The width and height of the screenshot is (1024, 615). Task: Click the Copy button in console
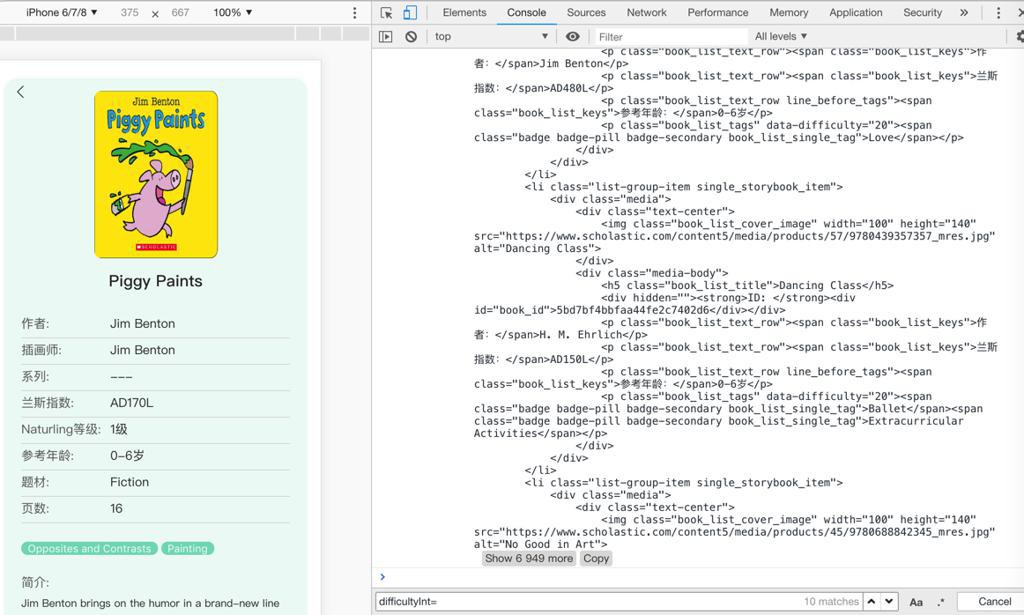tap(596, 558)
